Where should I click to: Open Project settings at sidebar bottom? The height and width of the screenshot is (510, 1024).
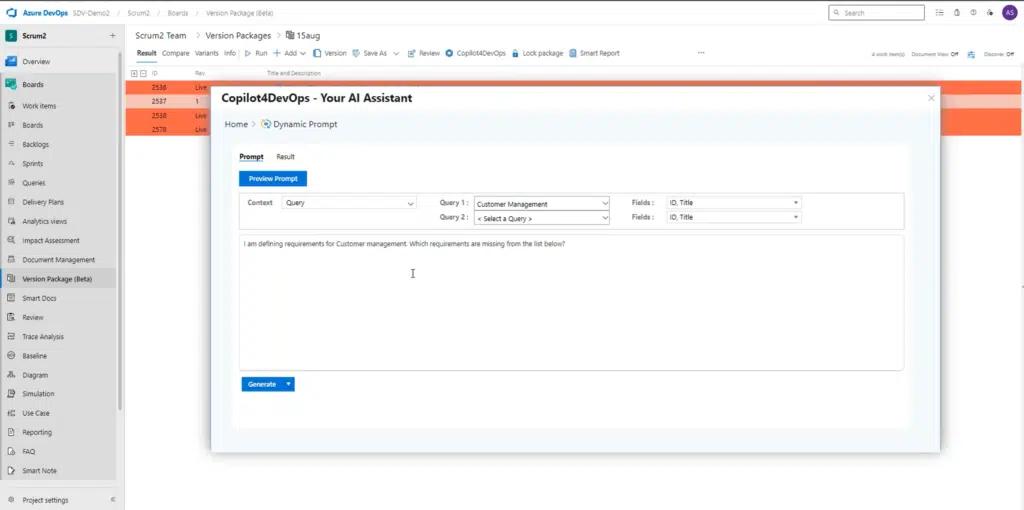(45, 500)
